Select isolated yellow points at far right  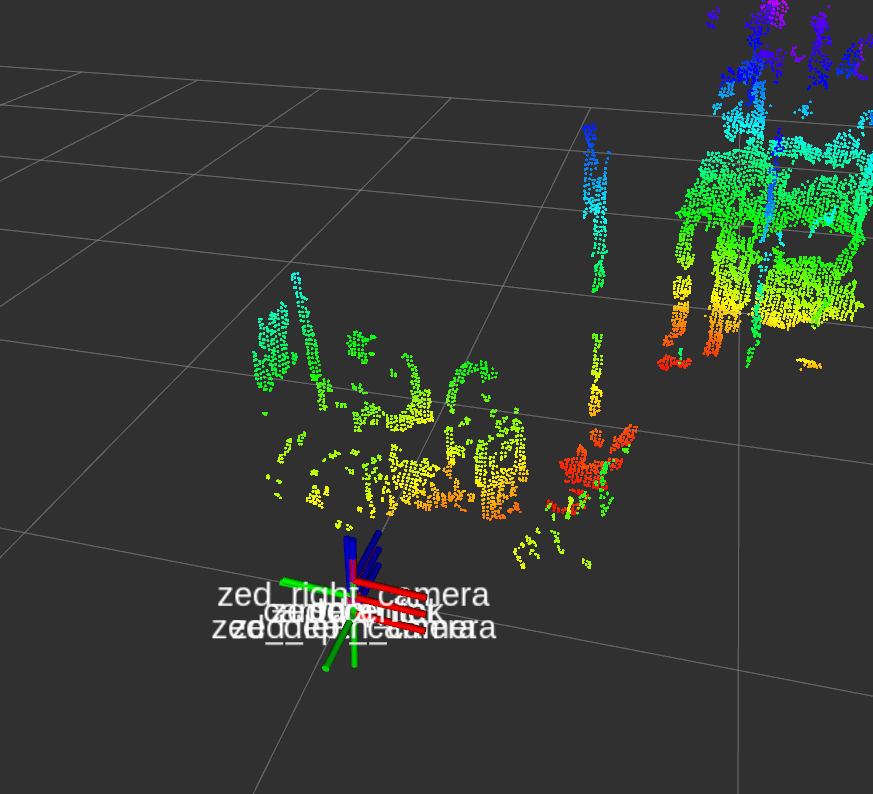808,364
